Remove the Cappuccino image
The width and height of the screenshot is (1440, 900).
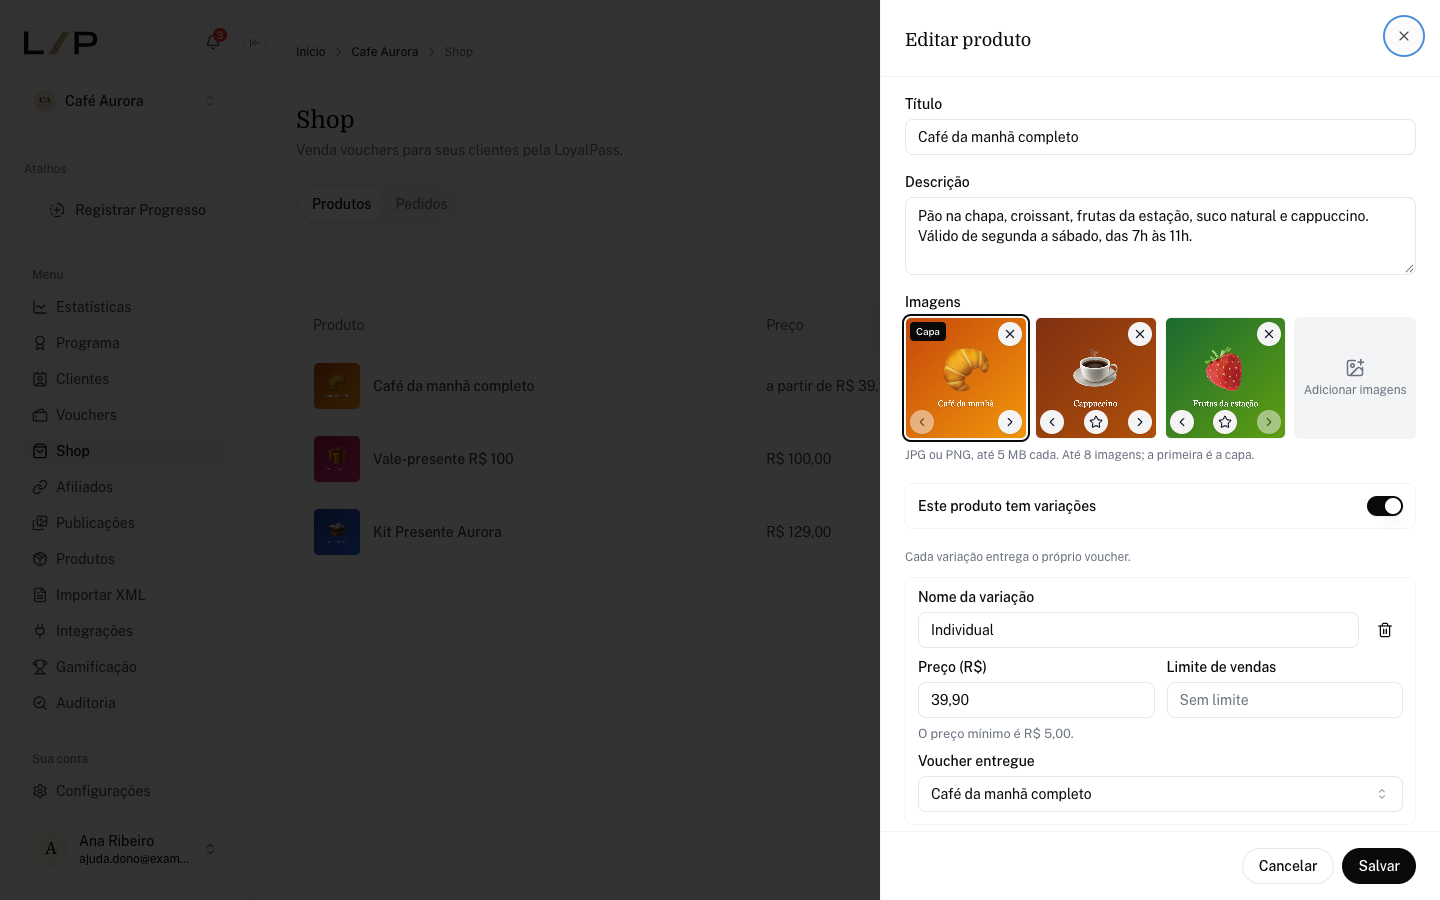point(1140,334)
